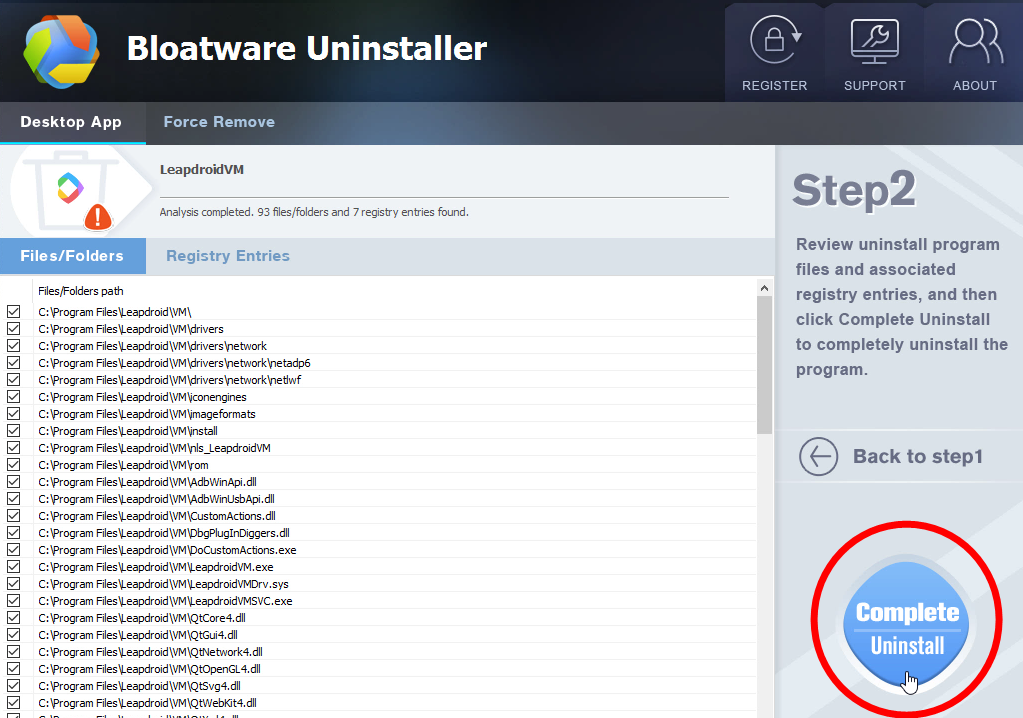The image size is (1023, 718).
Task: Uncheck the VM\drivers folder checkbox
Action: (x=14, y=329)
